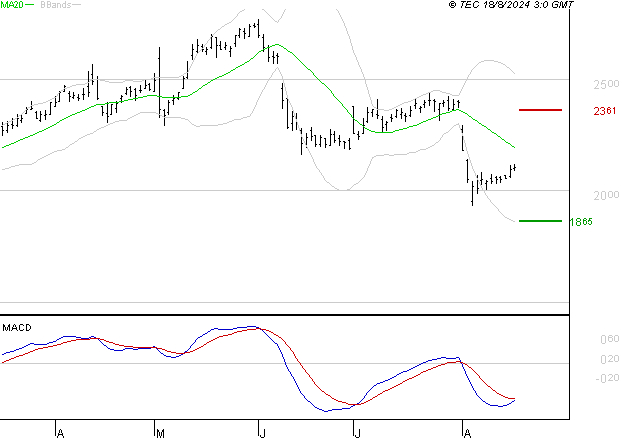This screenshot has width=627, height=440.
Task: Click the 2000 price axis label
Action: tap(606, 195)
